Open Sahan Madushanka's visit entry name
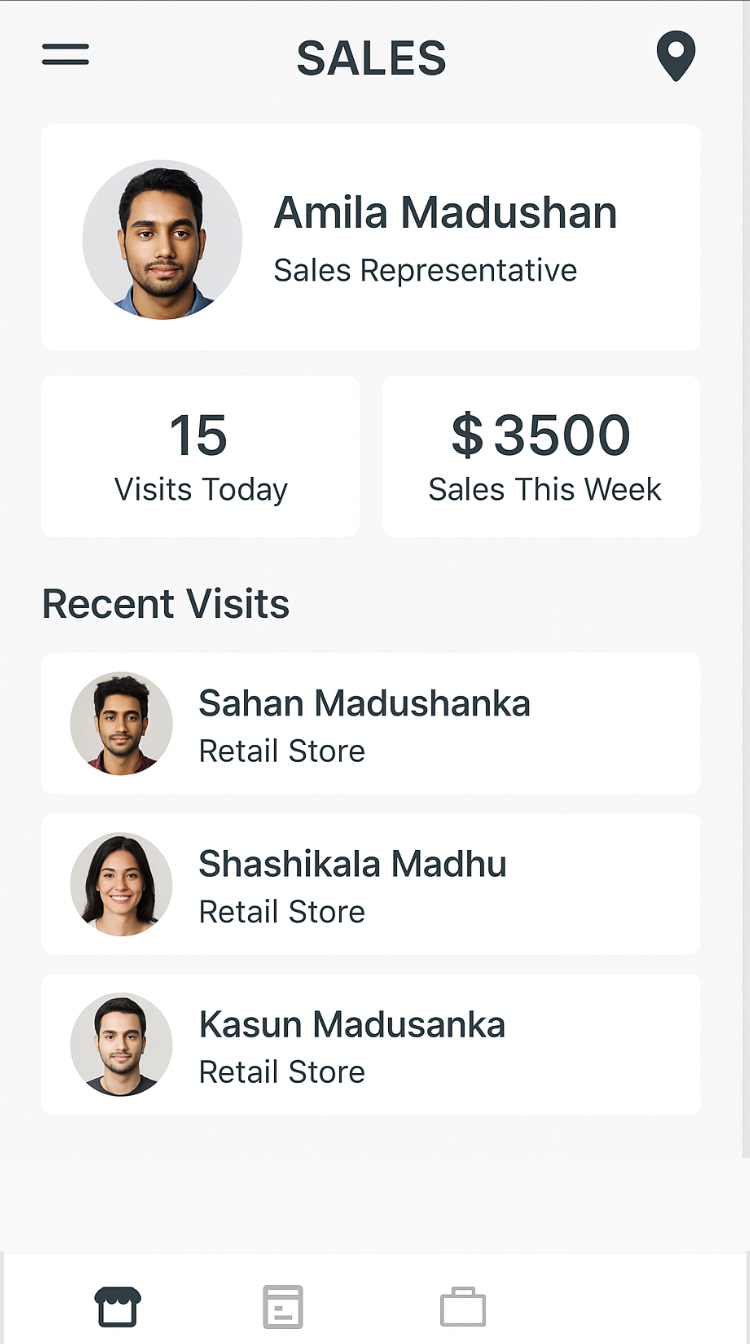Screen dimensions: 750x1344 (x=364, y=703)
